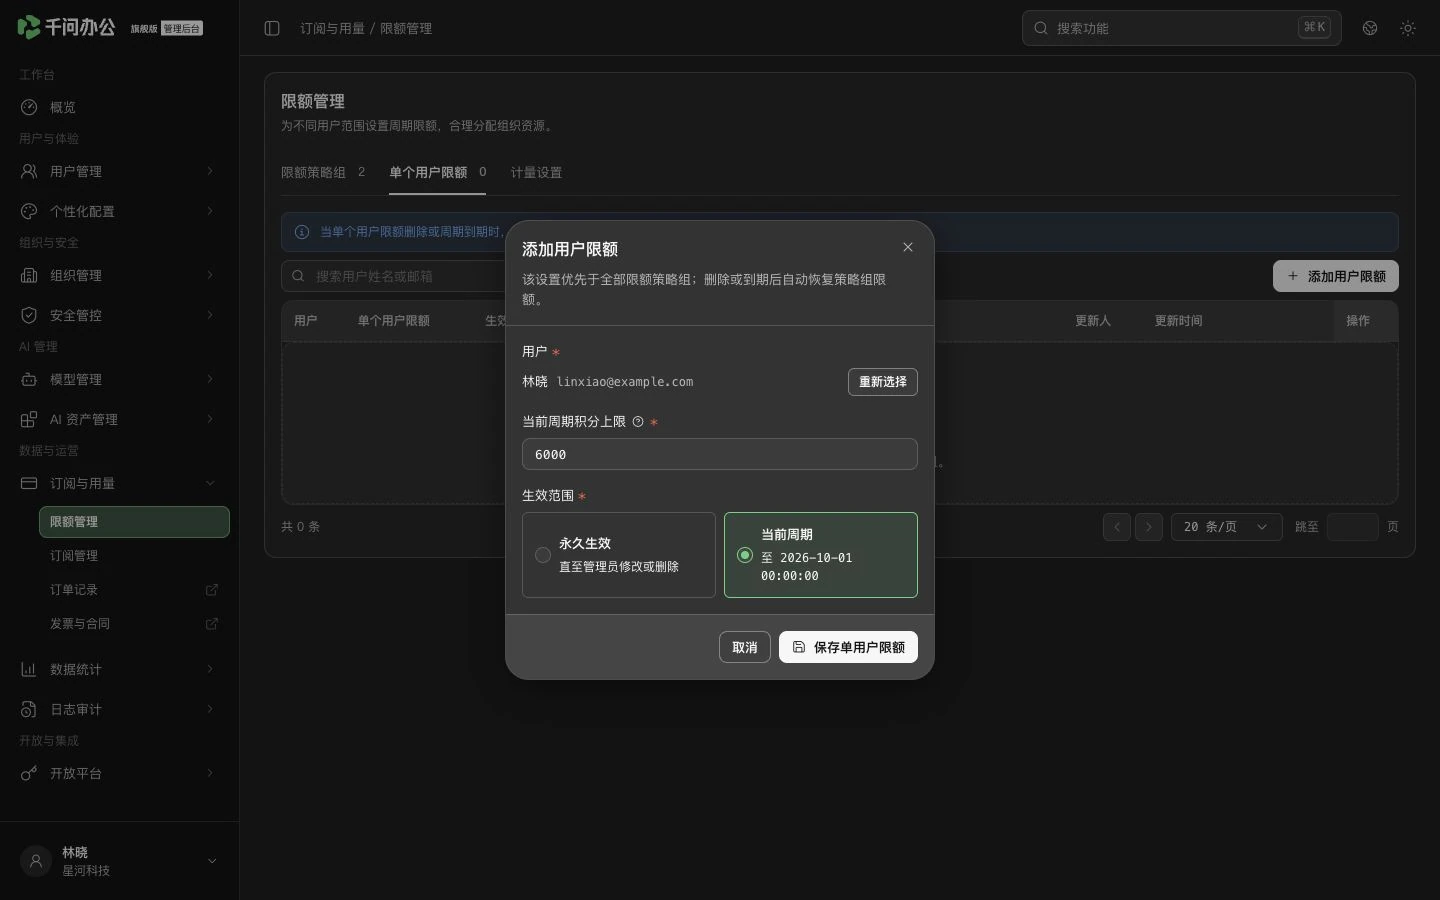Open the 20 条/页 page size dropdown
The image size is (1440, 900).
pyautogui.click(x=1227, y=527)
